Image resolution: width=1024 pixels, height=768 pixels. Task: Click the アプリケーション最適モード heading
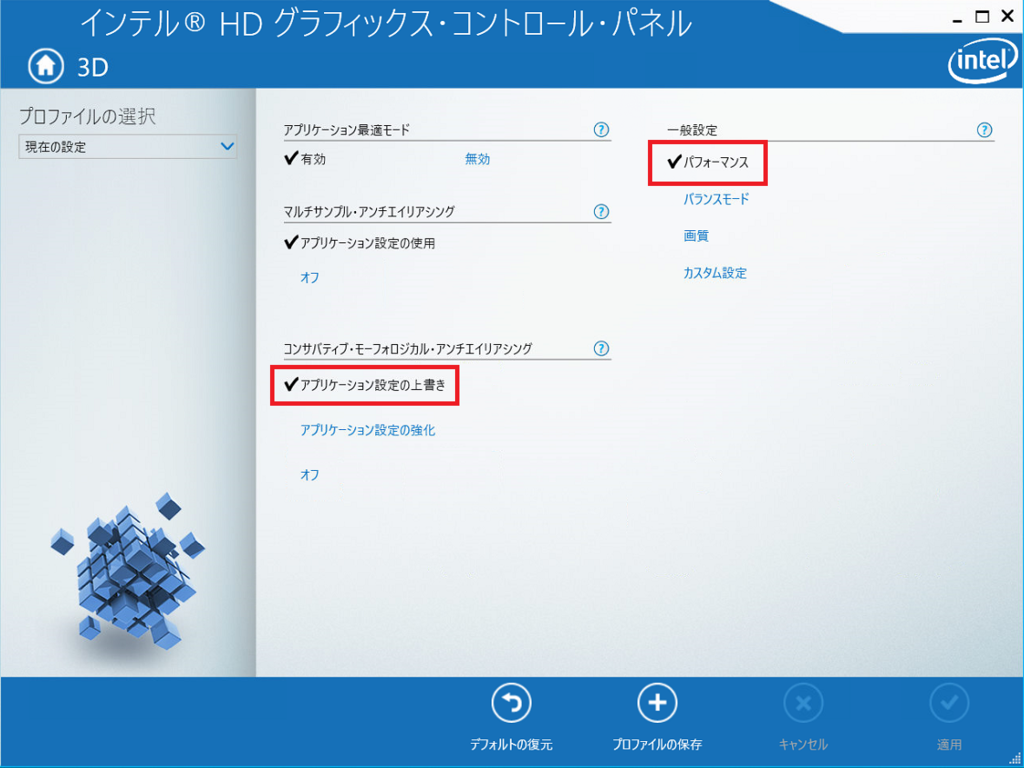click(346, 130)
